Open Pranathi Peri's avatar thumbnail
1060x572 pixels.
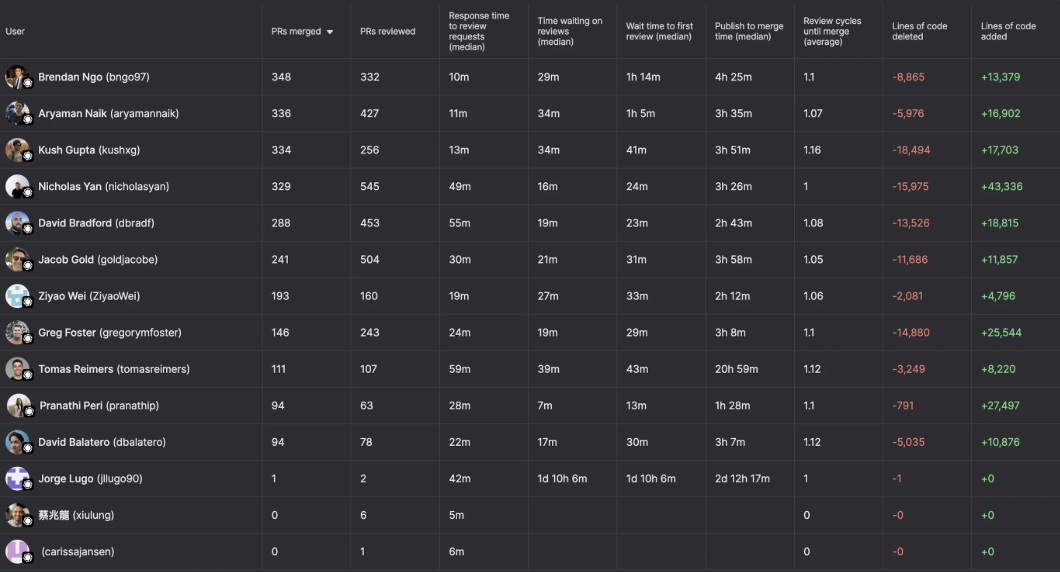click(17, 405)
